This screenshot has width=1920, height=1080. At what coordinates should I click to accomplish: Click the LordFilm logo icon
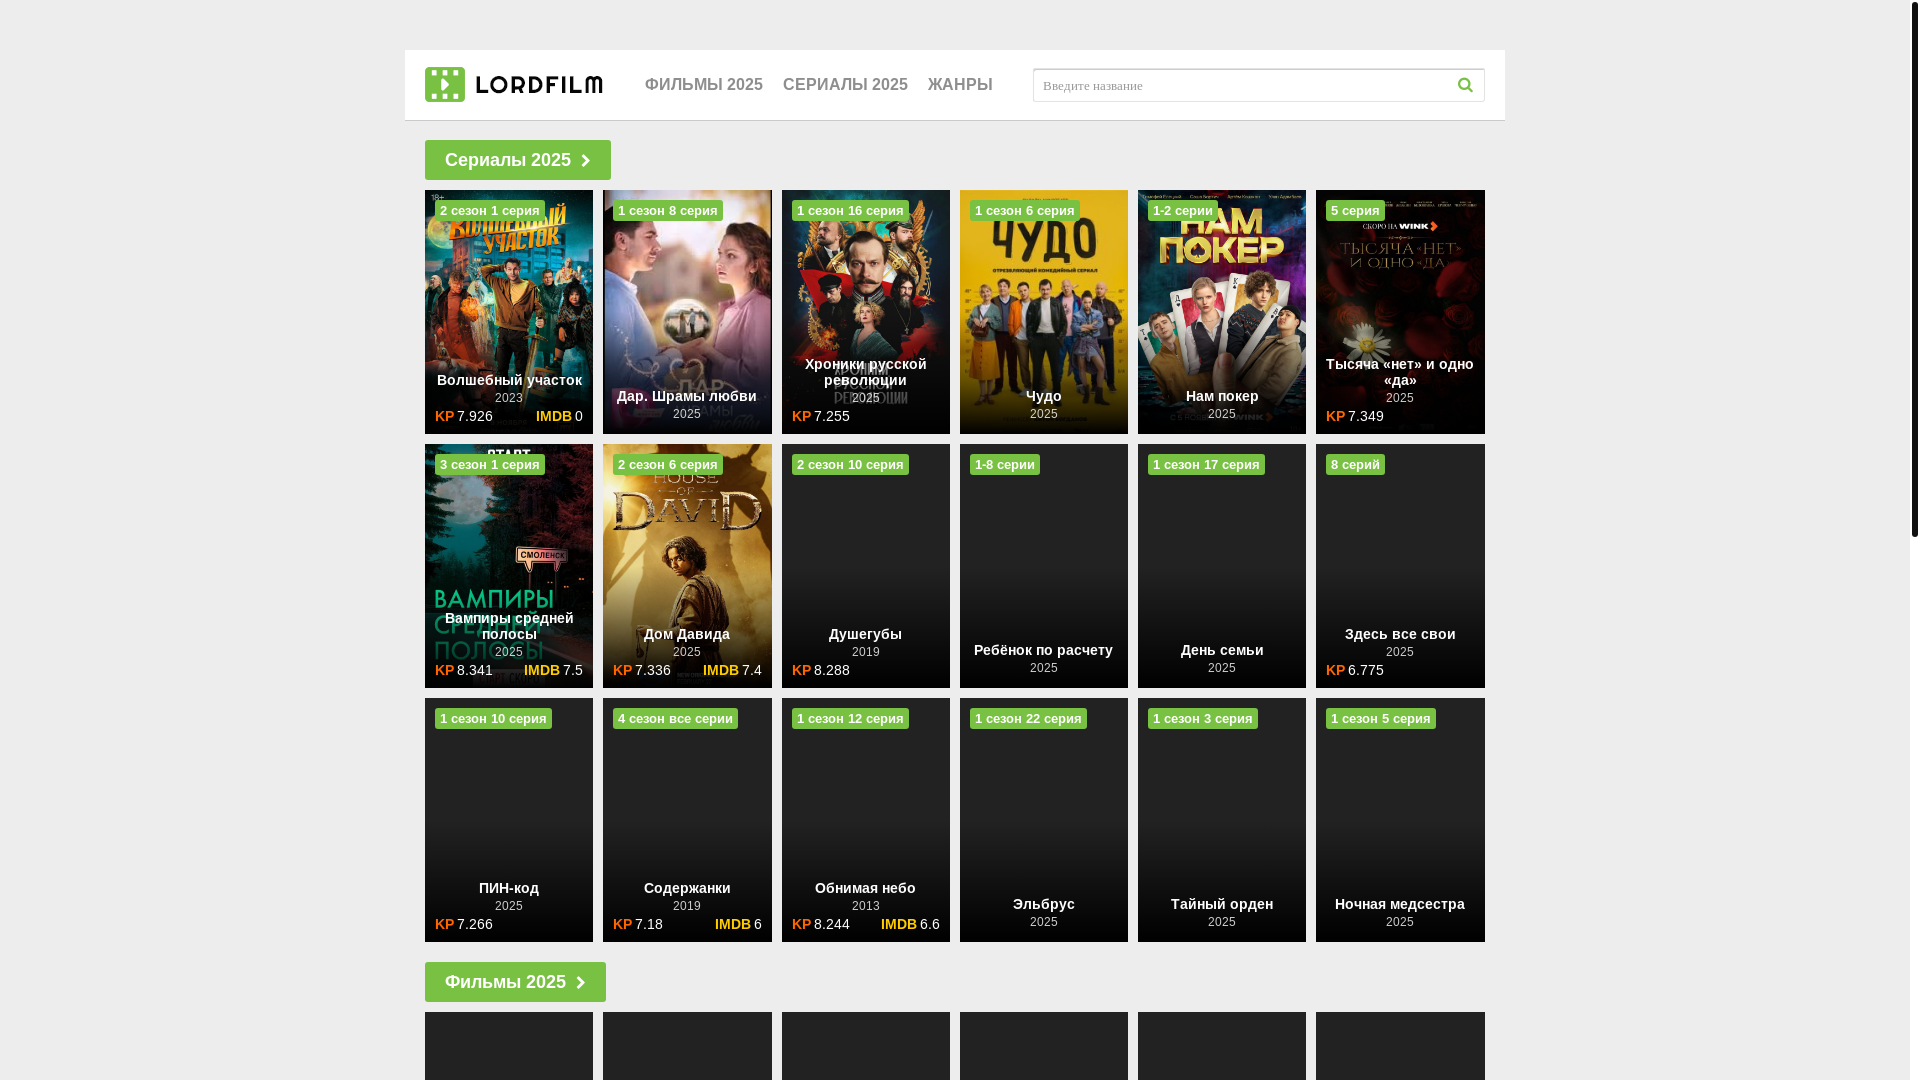[x=445, y=85]
